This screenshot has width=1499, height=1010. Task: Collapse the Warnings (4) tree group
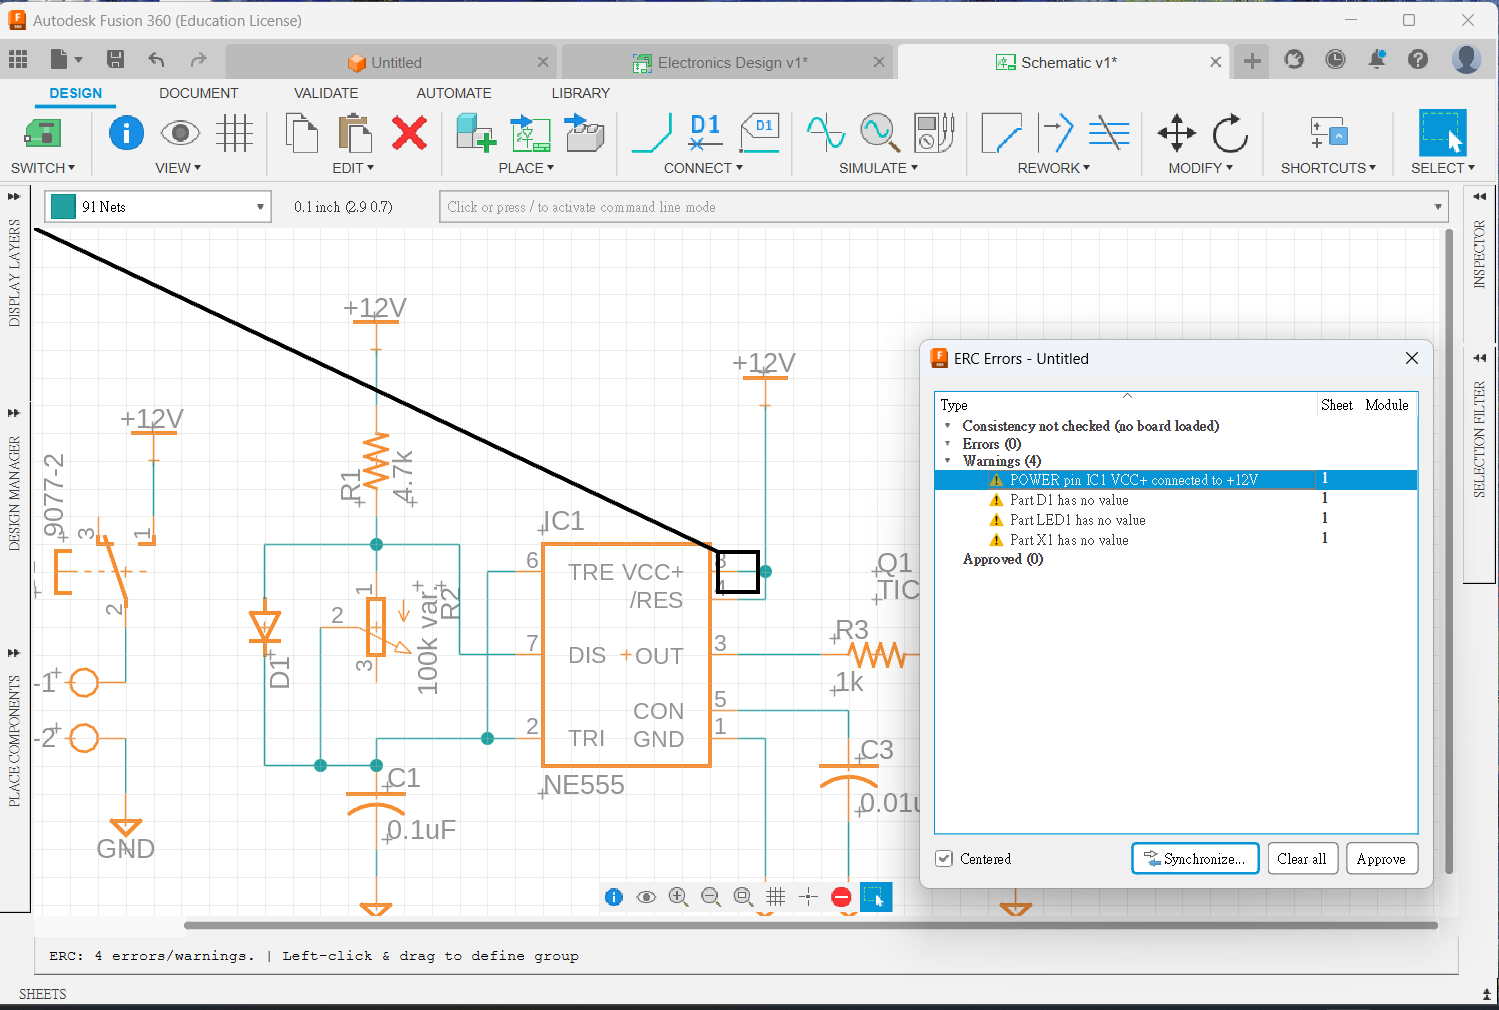(x=948, y=461)
